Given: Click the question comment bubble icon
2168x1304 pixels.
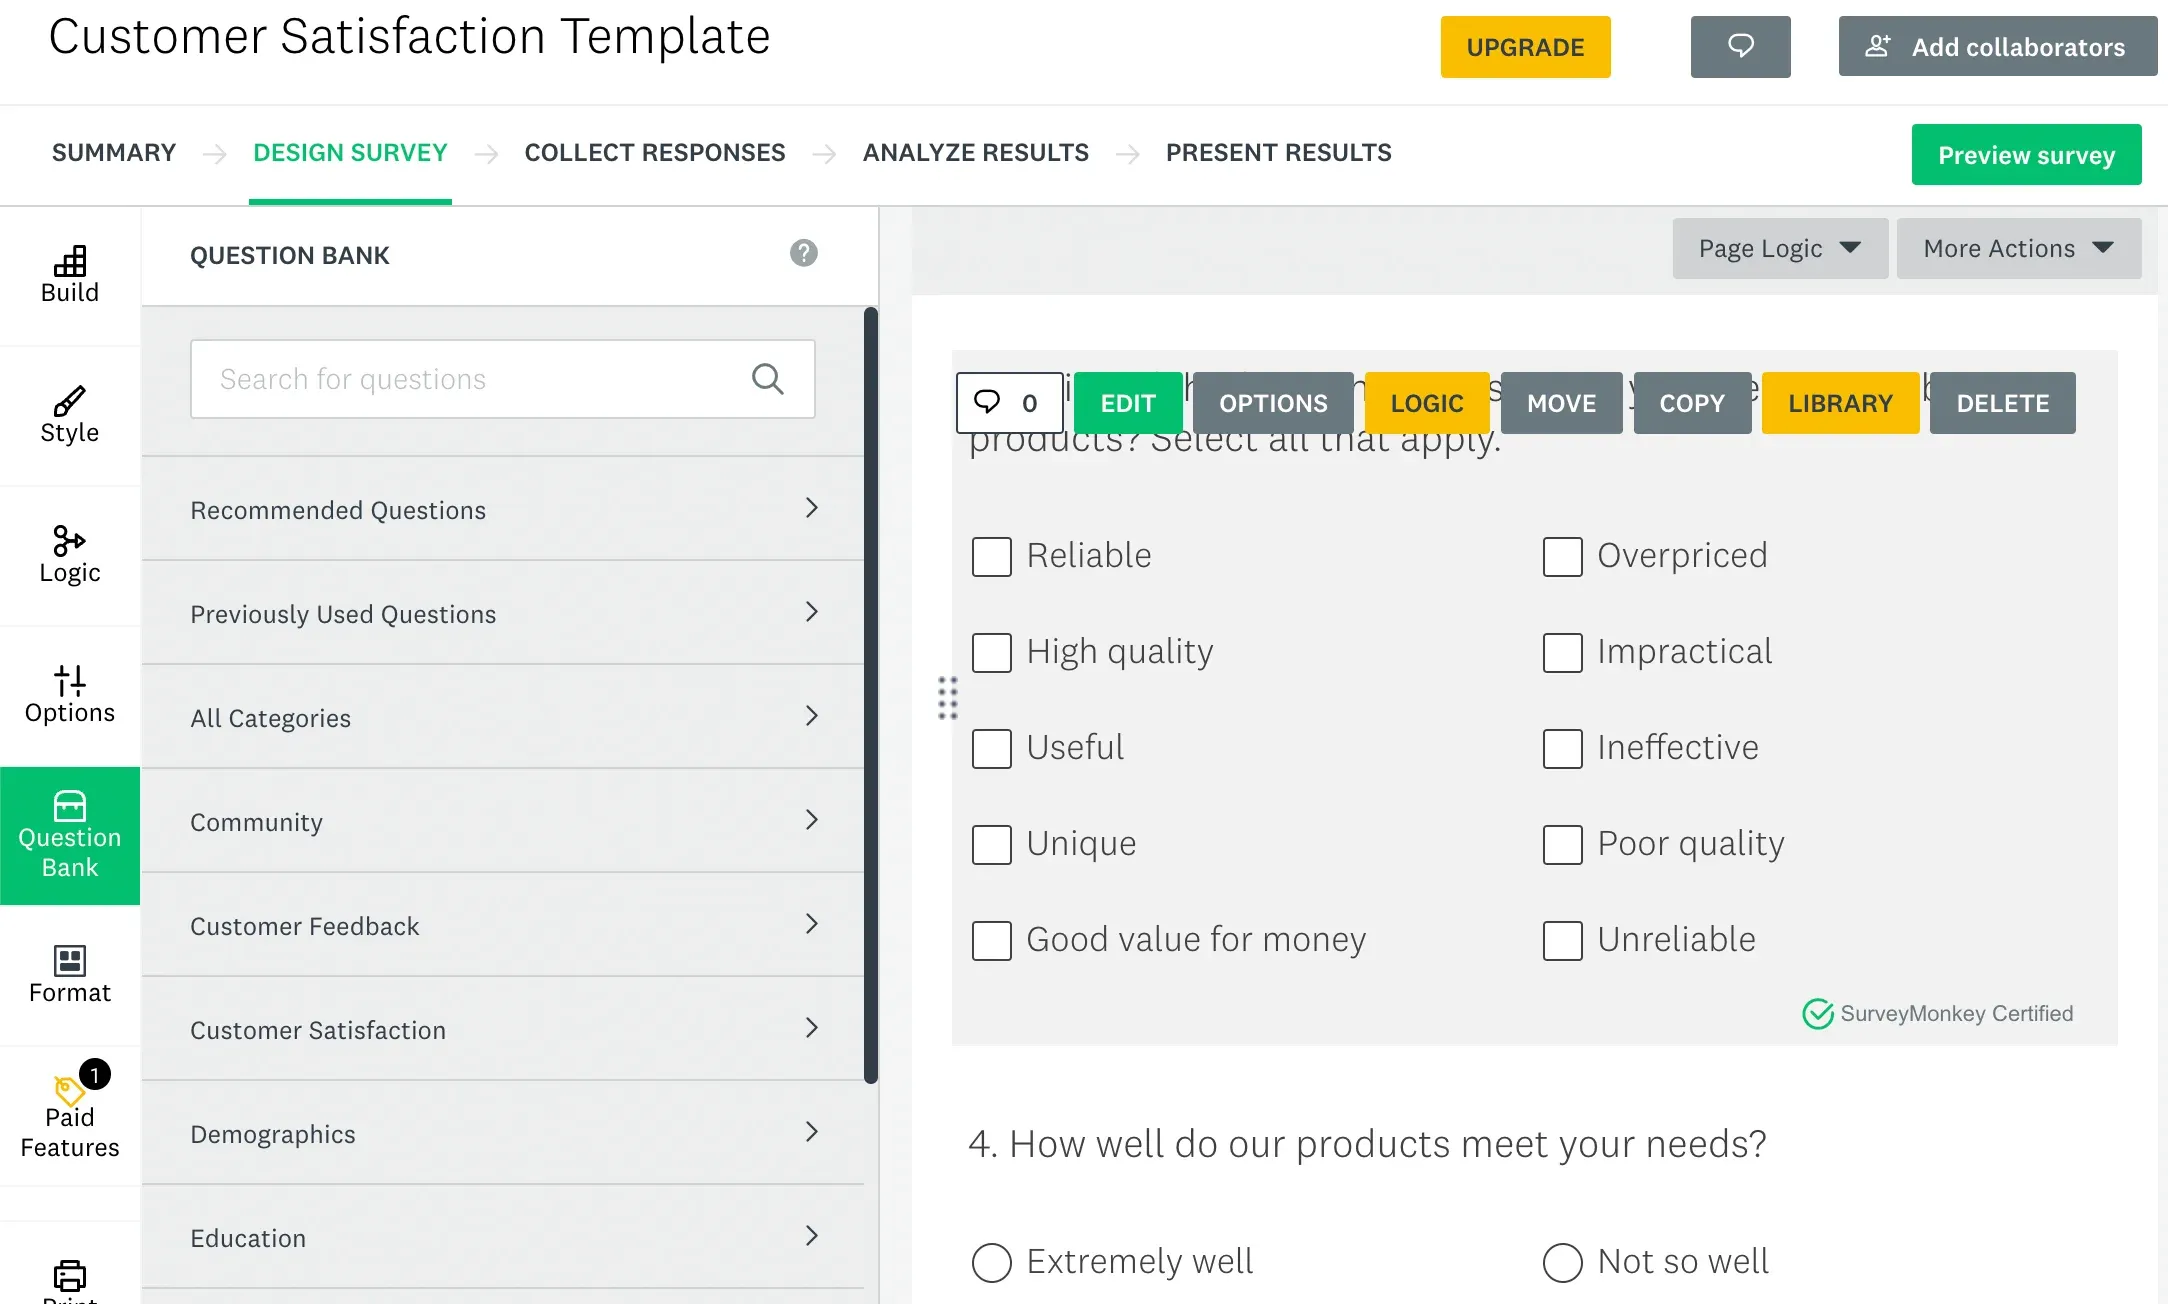Looking at the screenshot, I should [1008, 403].
